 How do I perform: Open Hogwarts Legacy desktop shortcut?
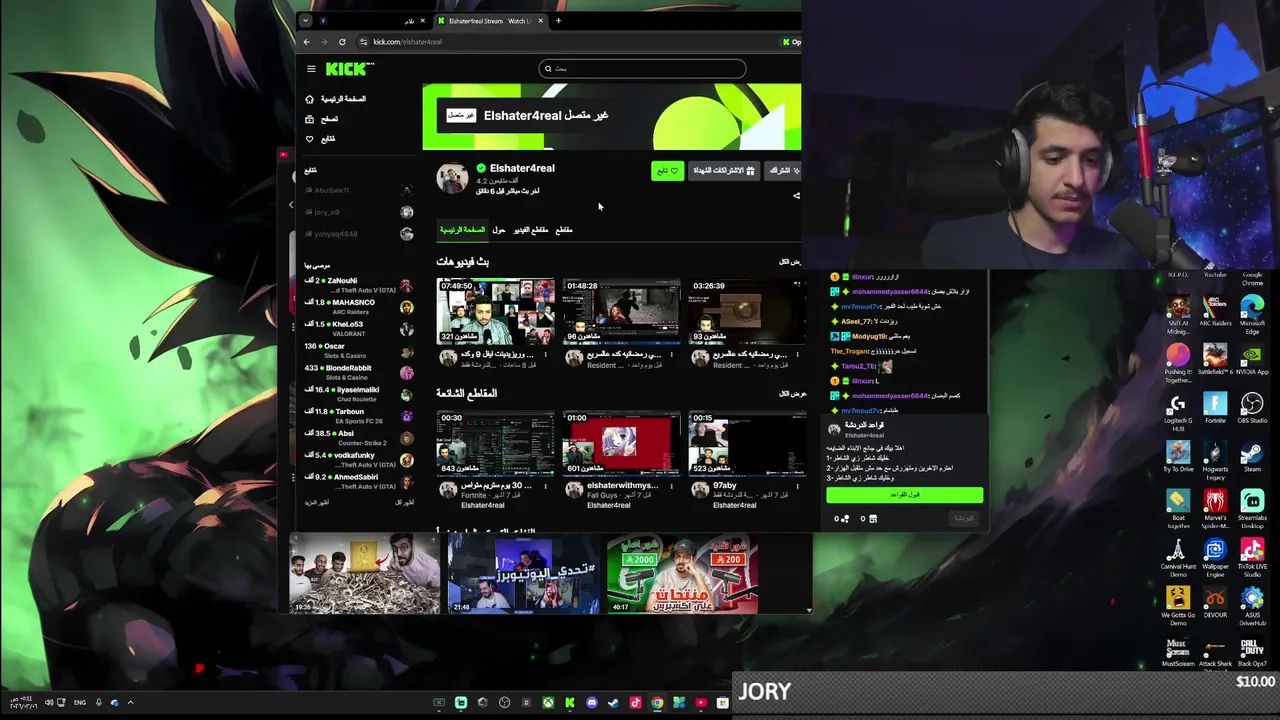click(1215, 459)
